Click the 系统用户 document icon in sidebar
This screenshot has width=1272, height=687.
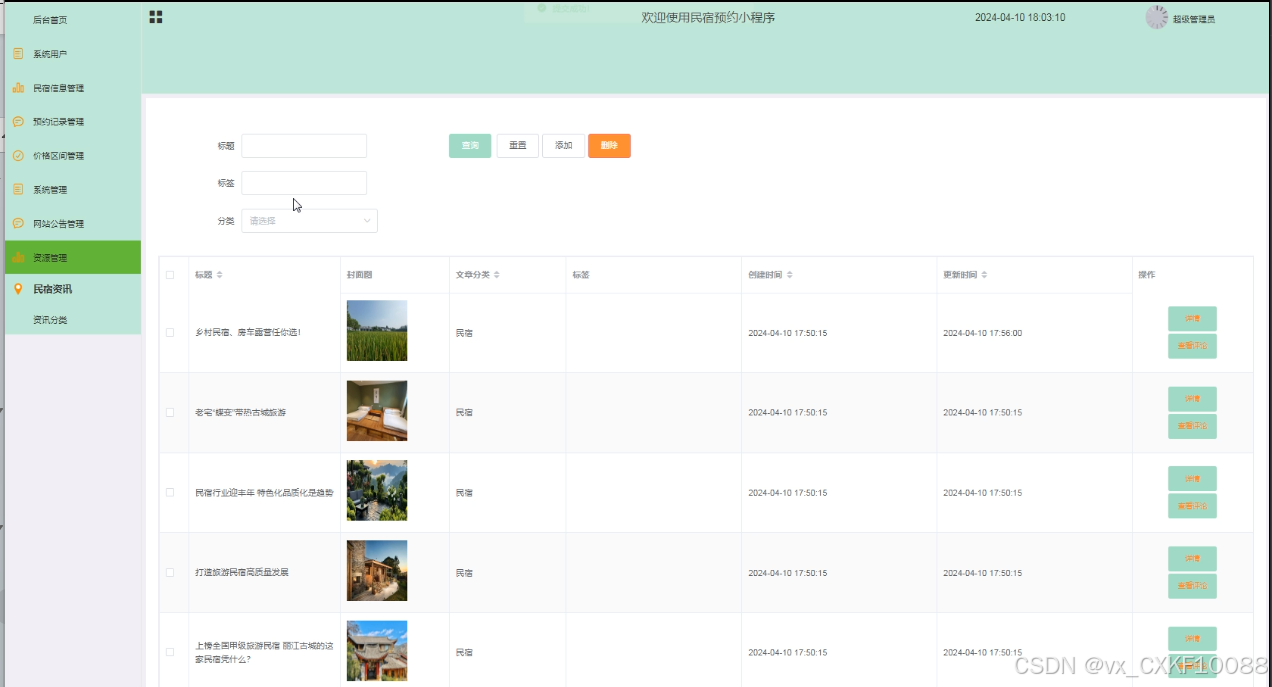point(18,54)
